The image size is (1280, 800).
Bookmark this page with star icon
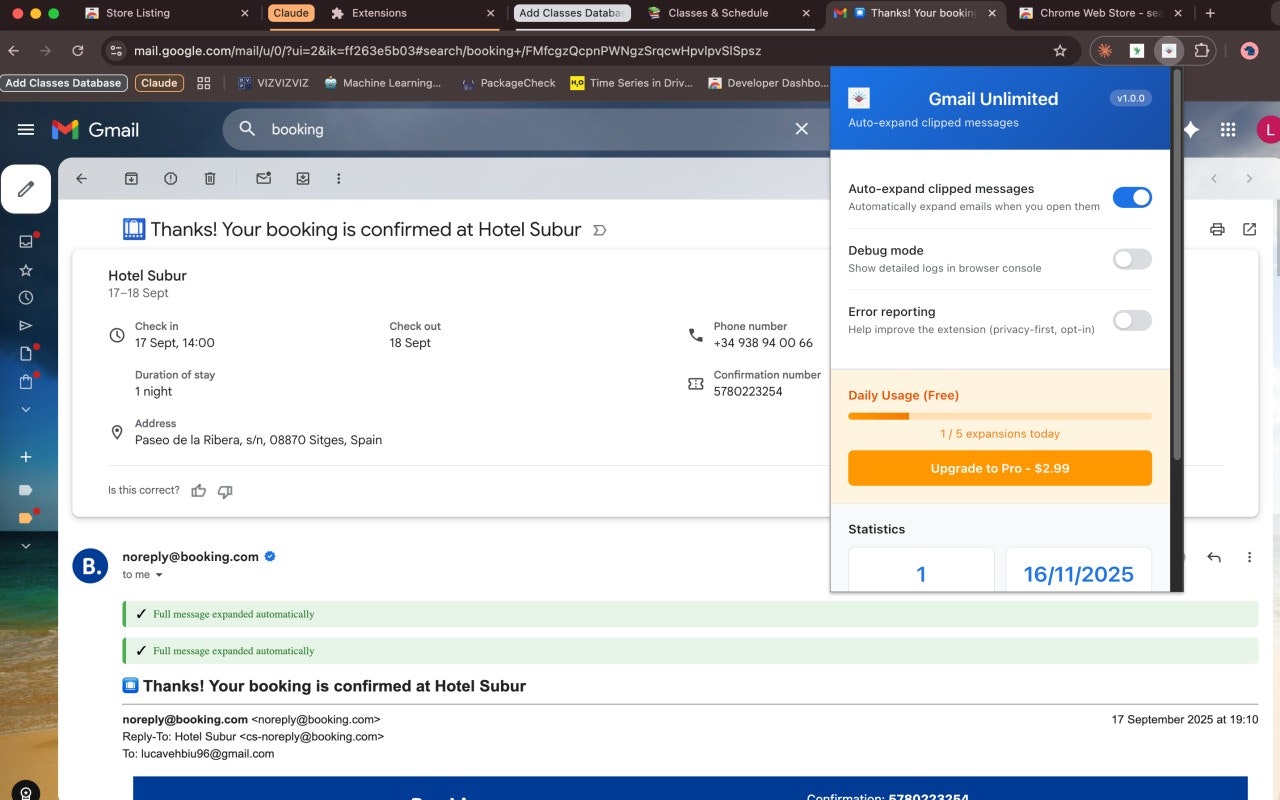1060,50
